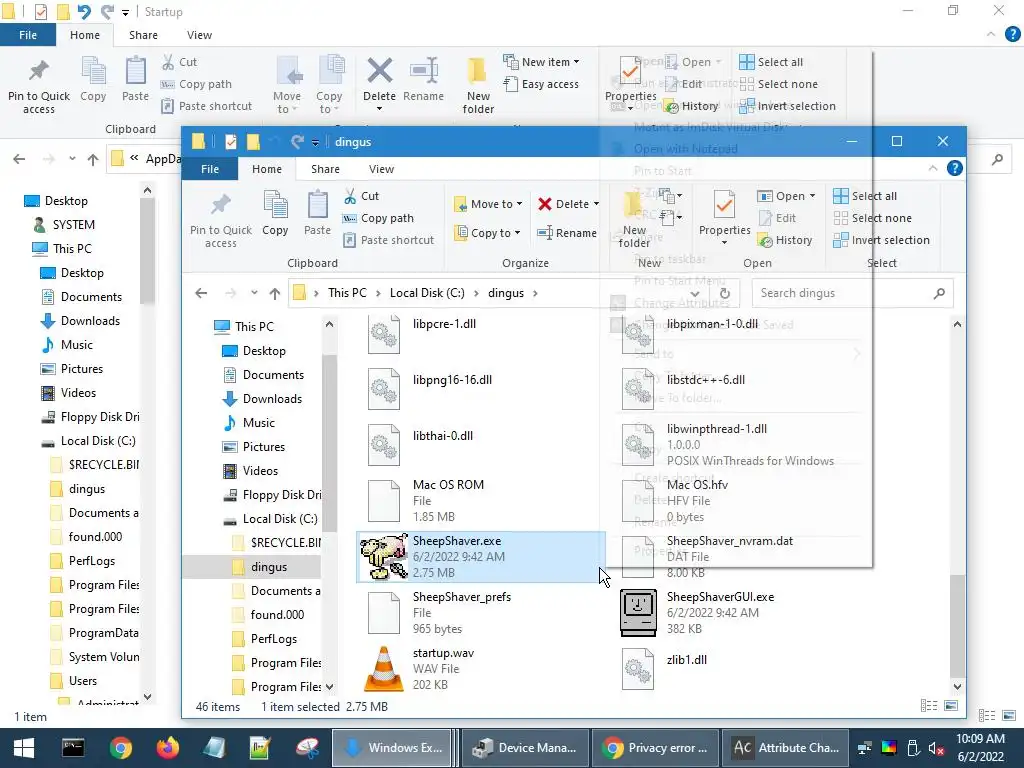Click Delete icon in Startup window ribbon

pos(379,71)
